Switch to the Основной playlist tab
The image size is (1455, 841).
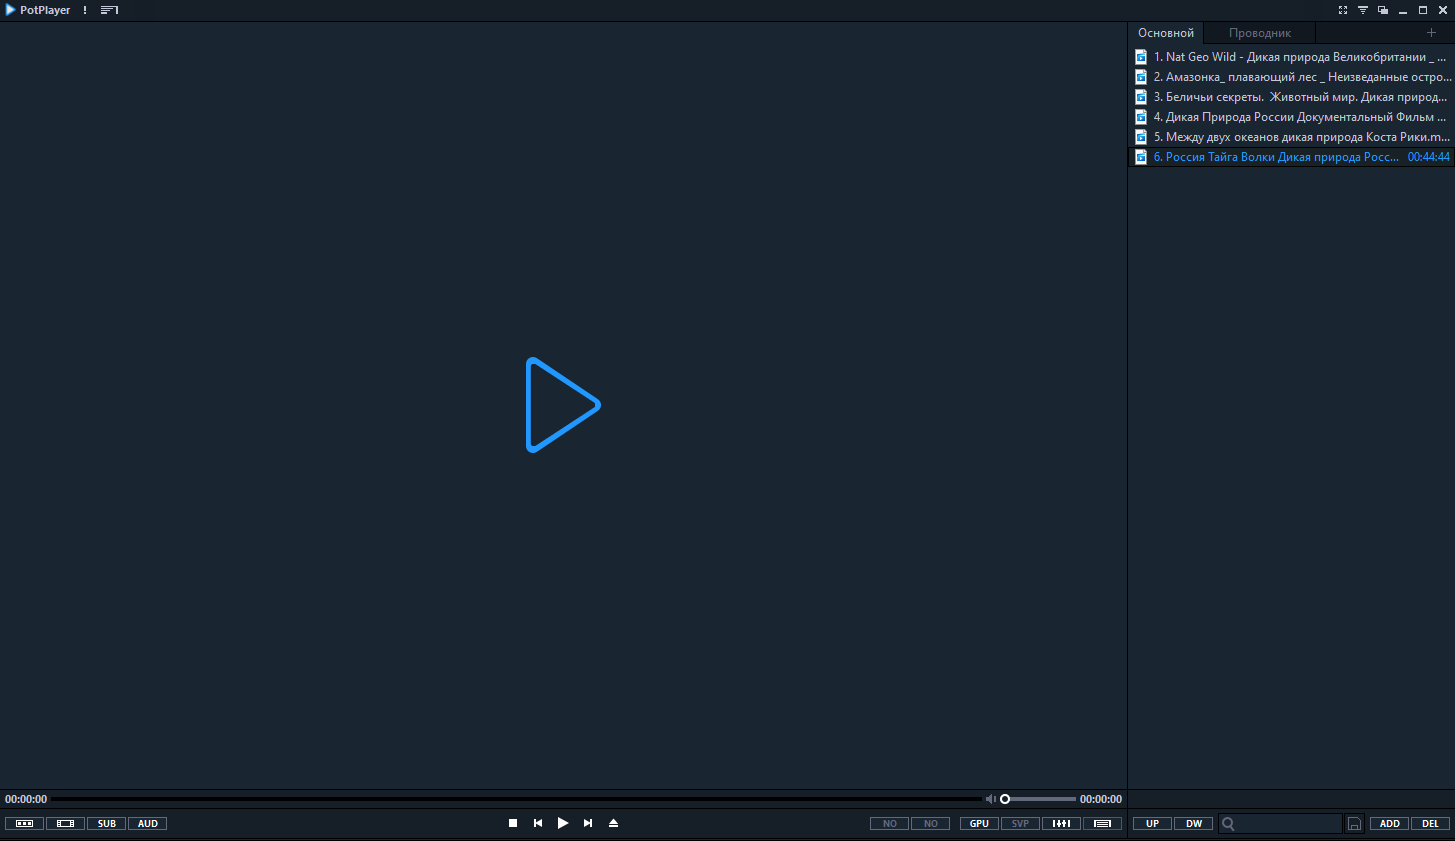click(1166, 33)
